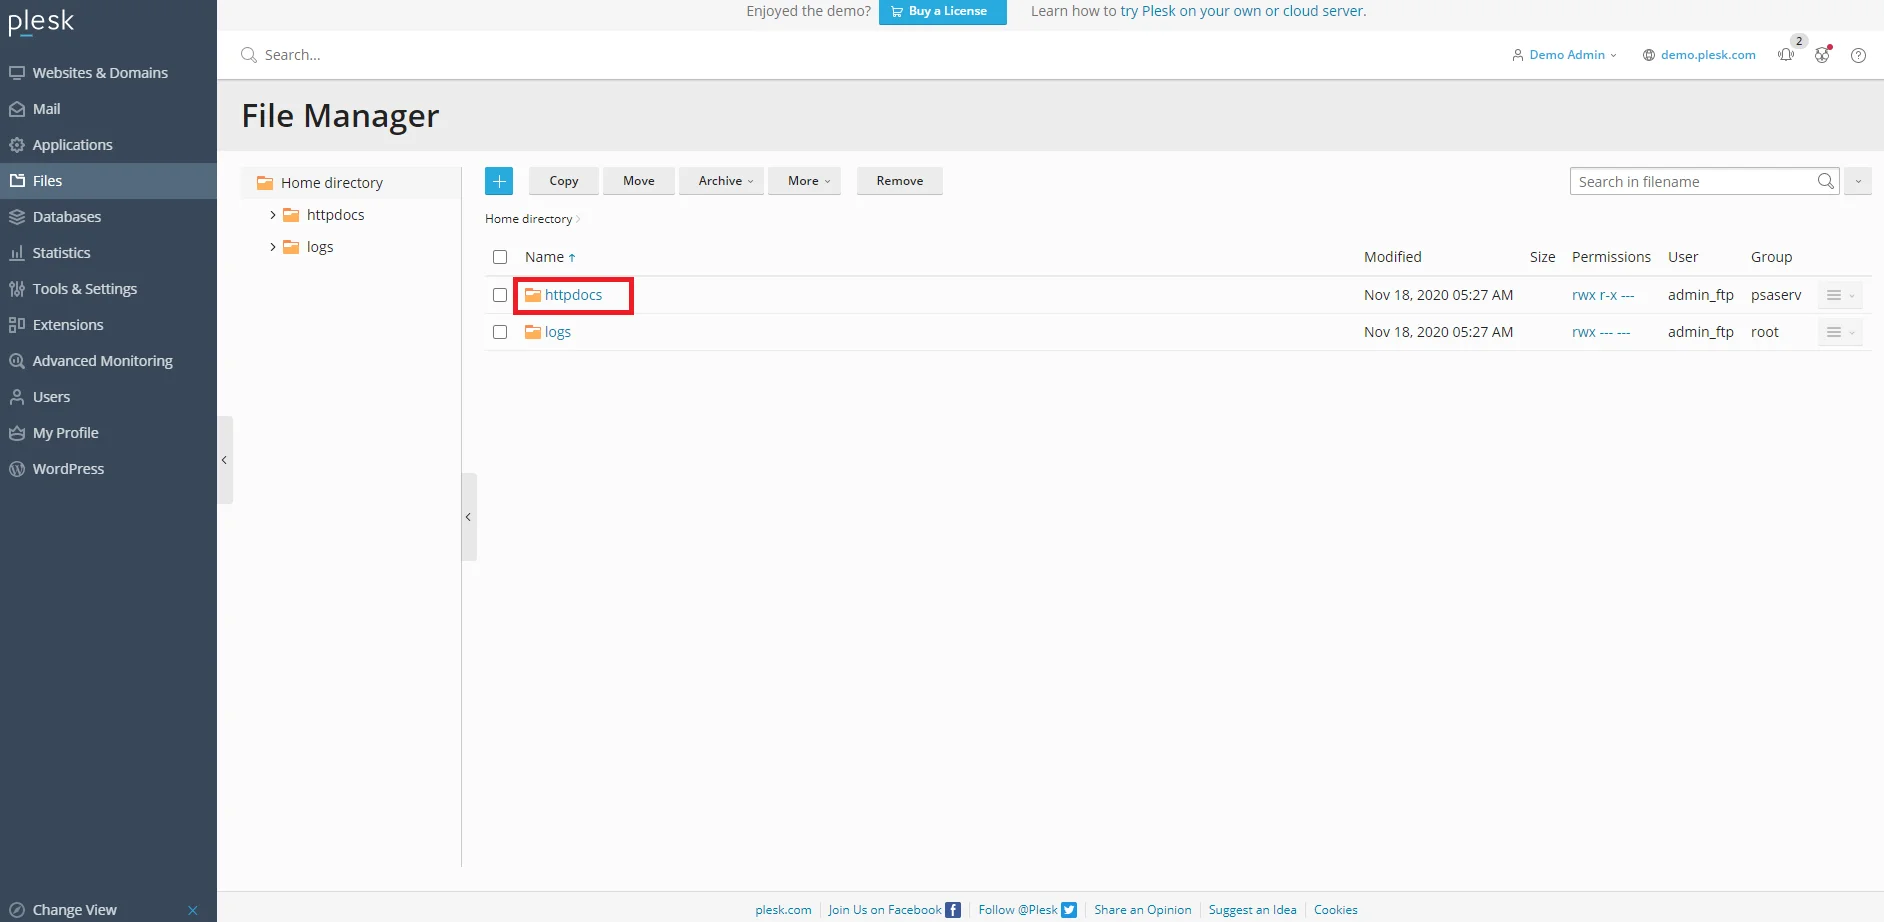This screenshot has width=1884, height=922.
Task: Click the blue plus add-file button
Action: (x=498, y=181)
